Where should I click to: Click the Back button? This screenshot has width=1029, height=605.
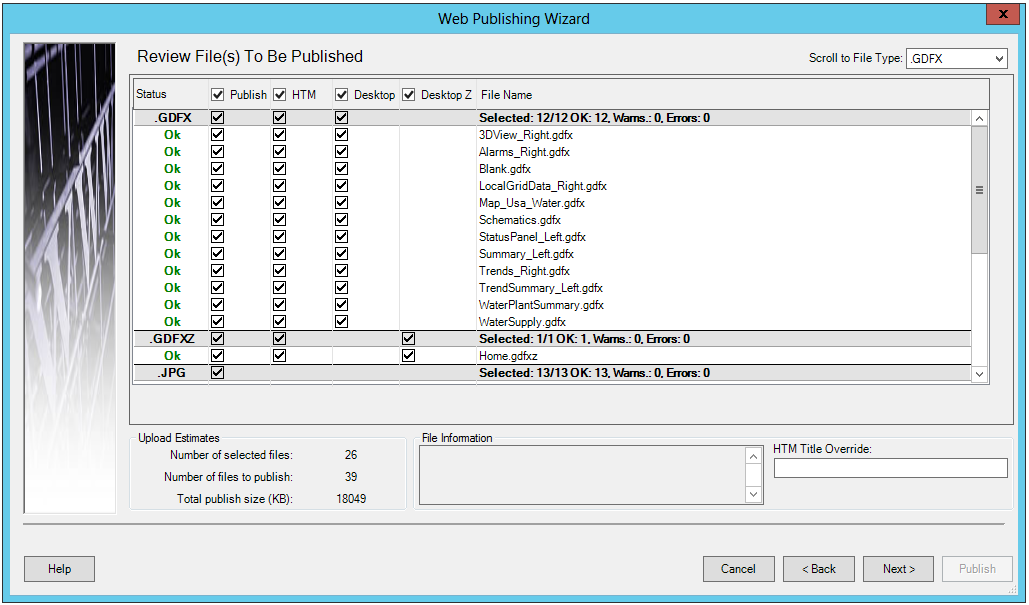point(818,569)
